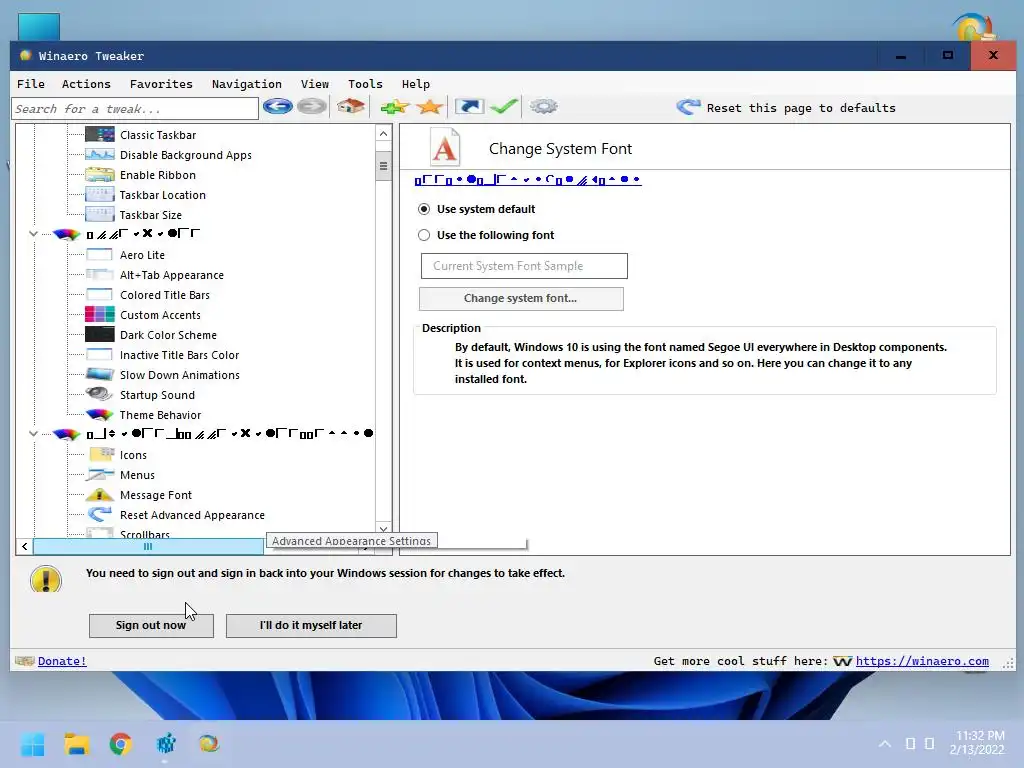Click the Theme Behavior icon
The width and height of the screenshot is (1024, 768).
(x=100, y=415)
